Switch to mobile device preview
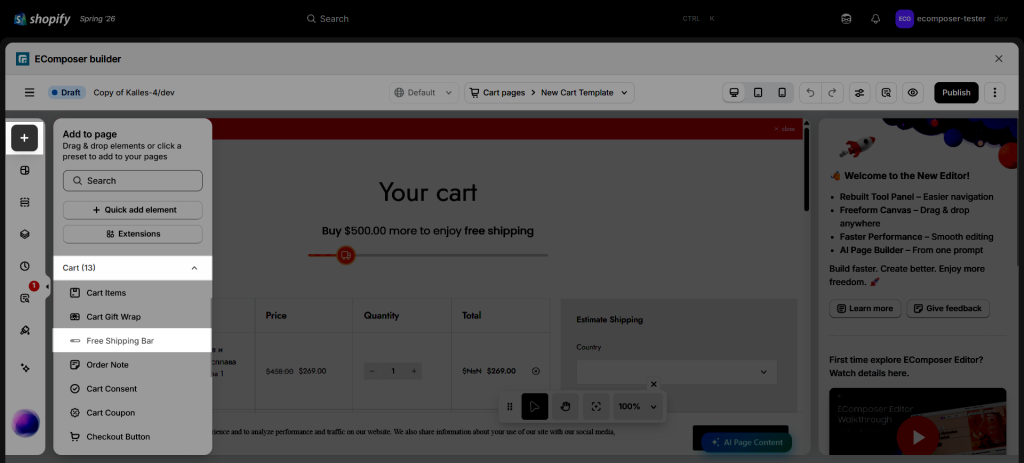 click(x=782, y=93)
